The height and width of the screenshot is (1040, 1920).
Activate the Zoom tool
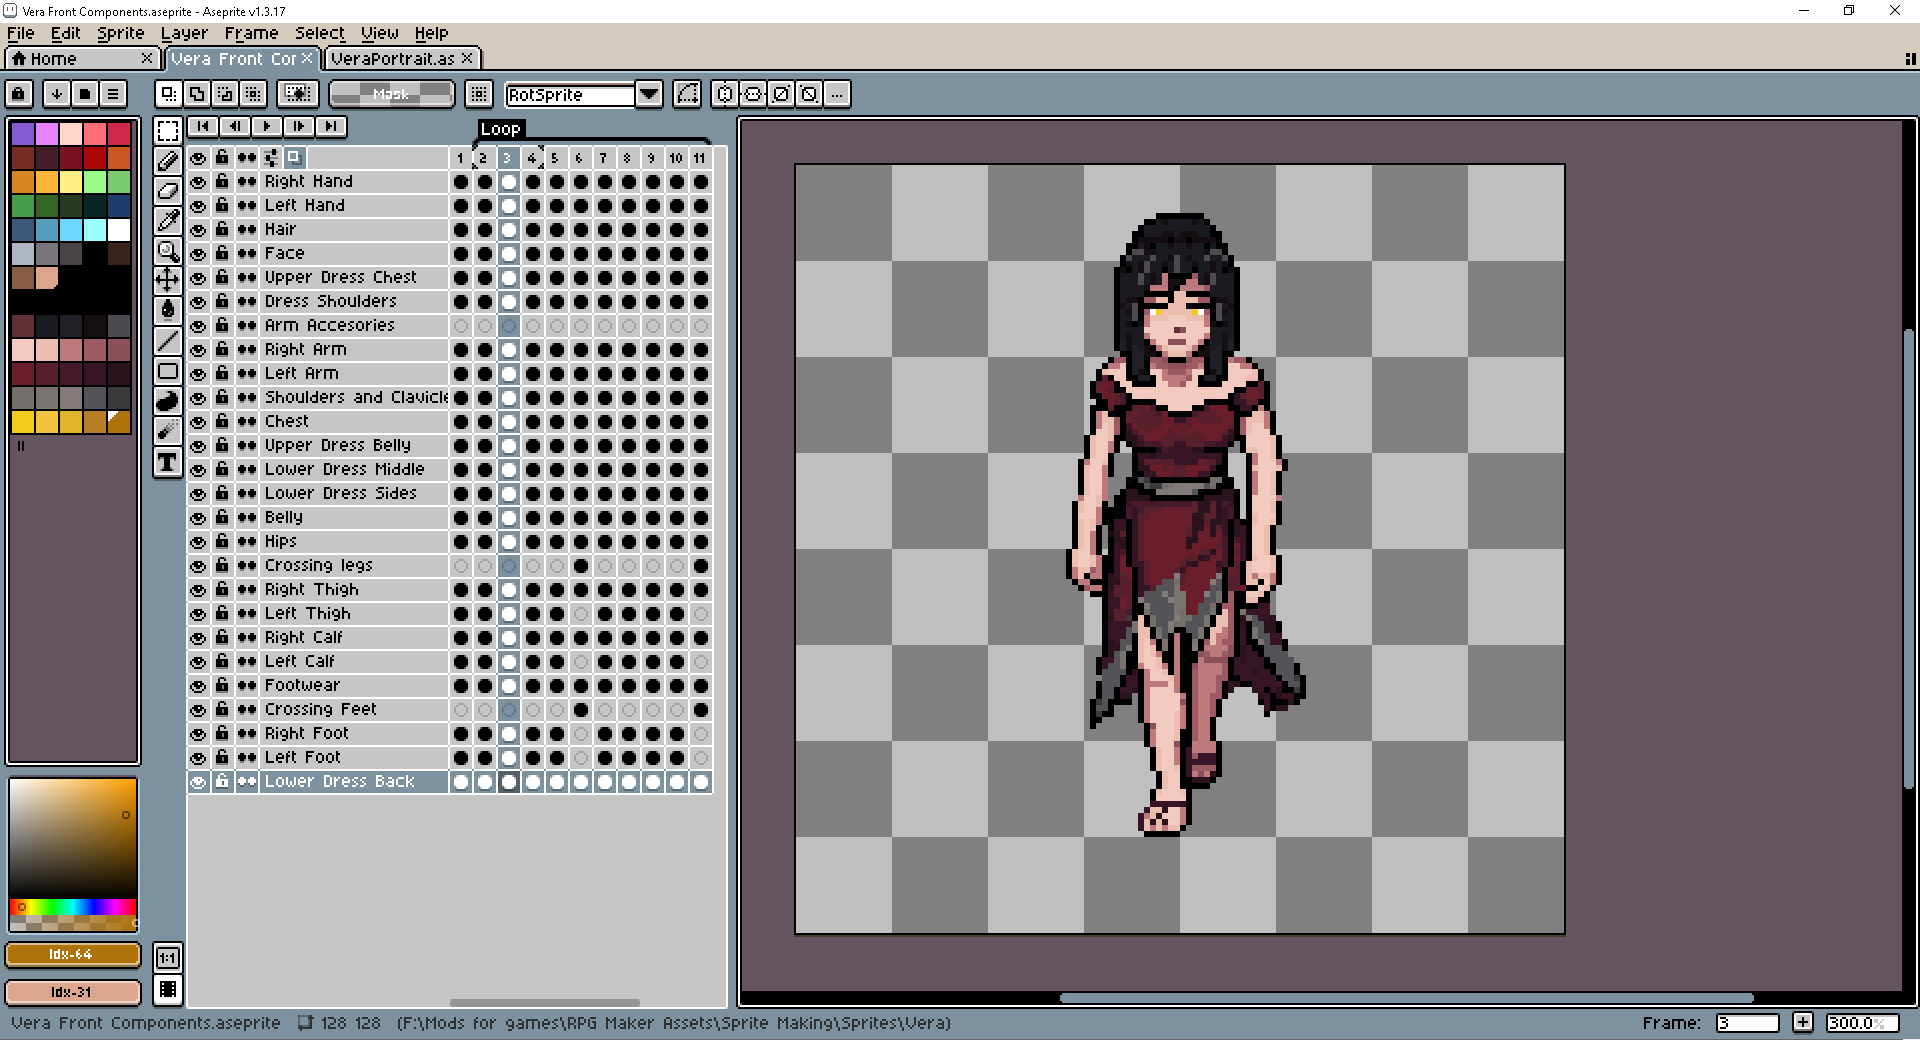pyautogui.click(x=168, y=251)
